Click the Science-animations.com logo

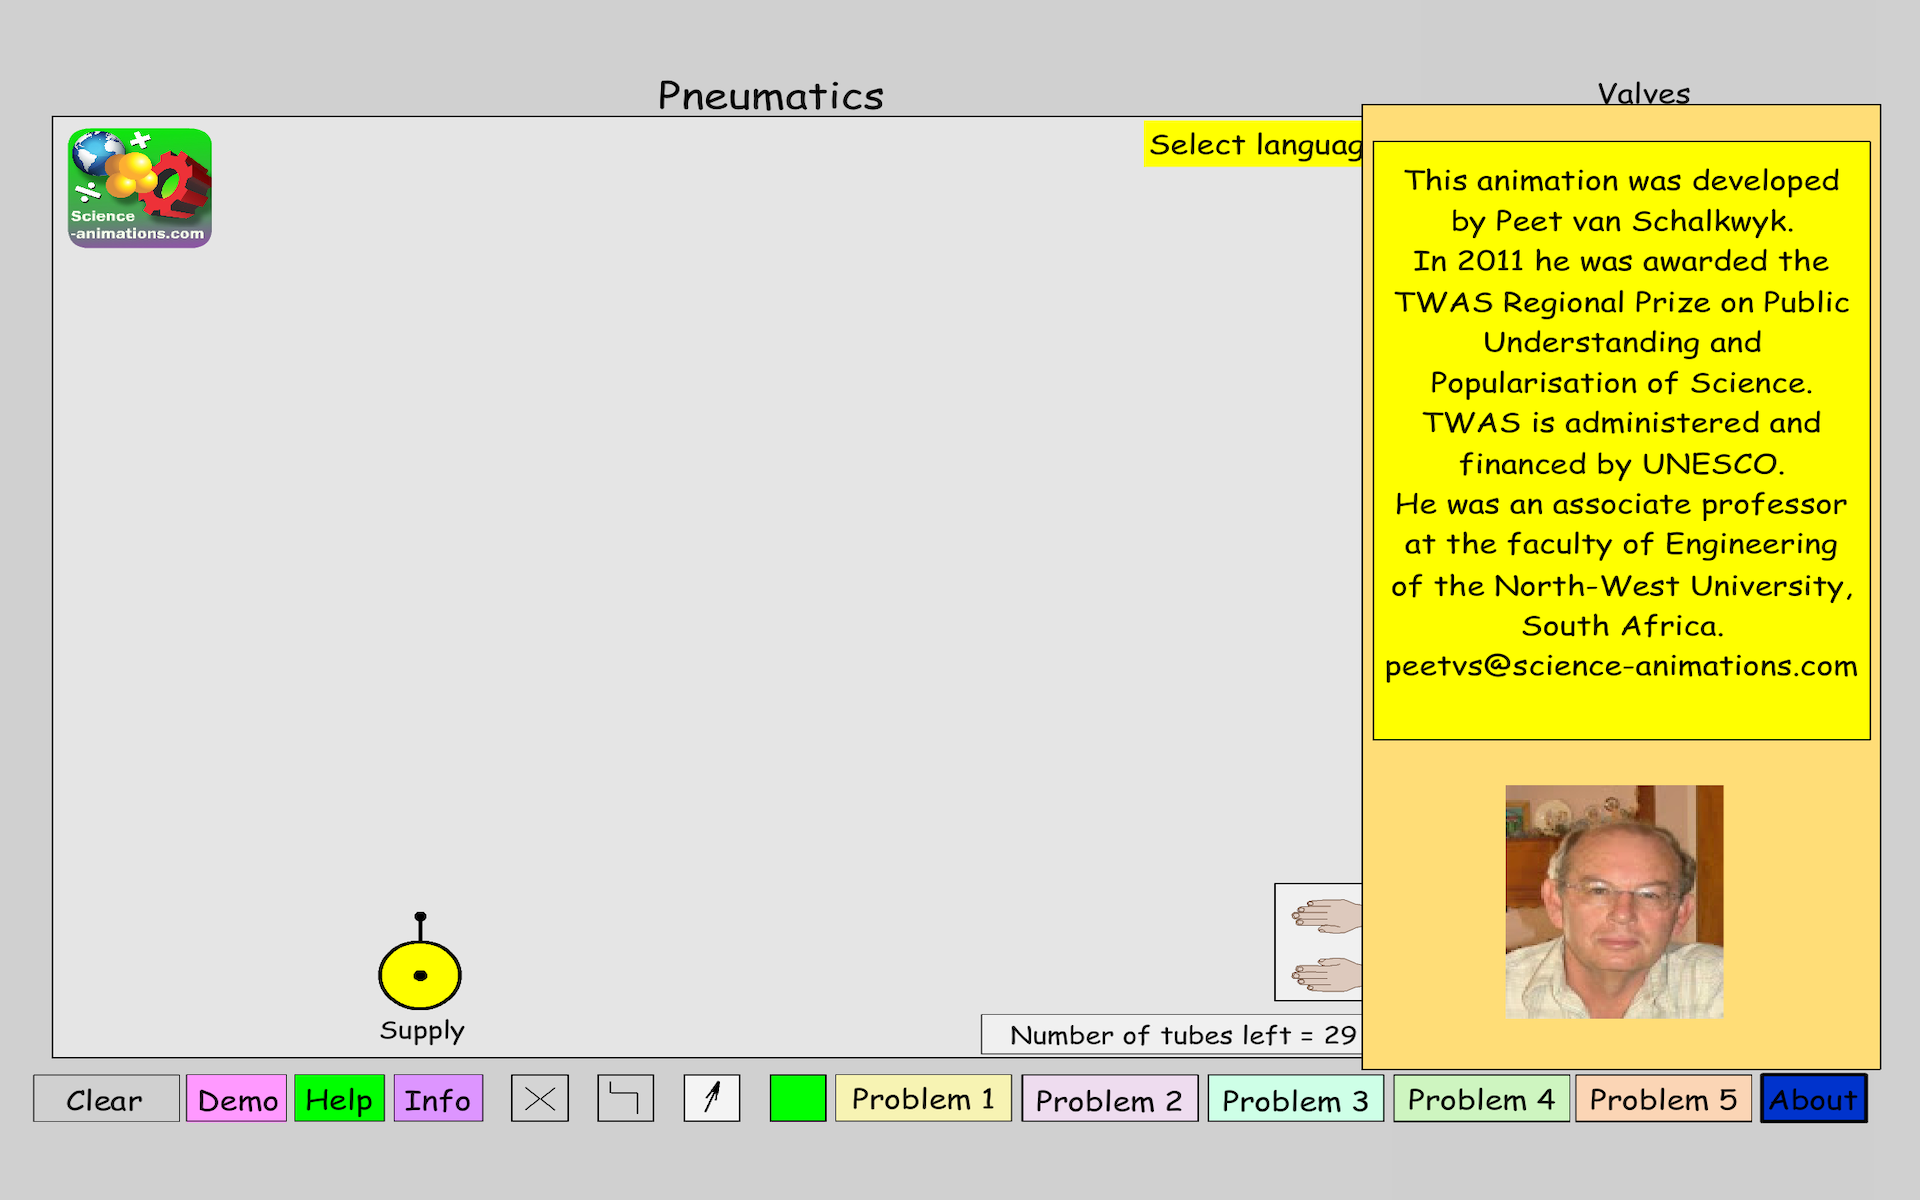coord(140,188)
